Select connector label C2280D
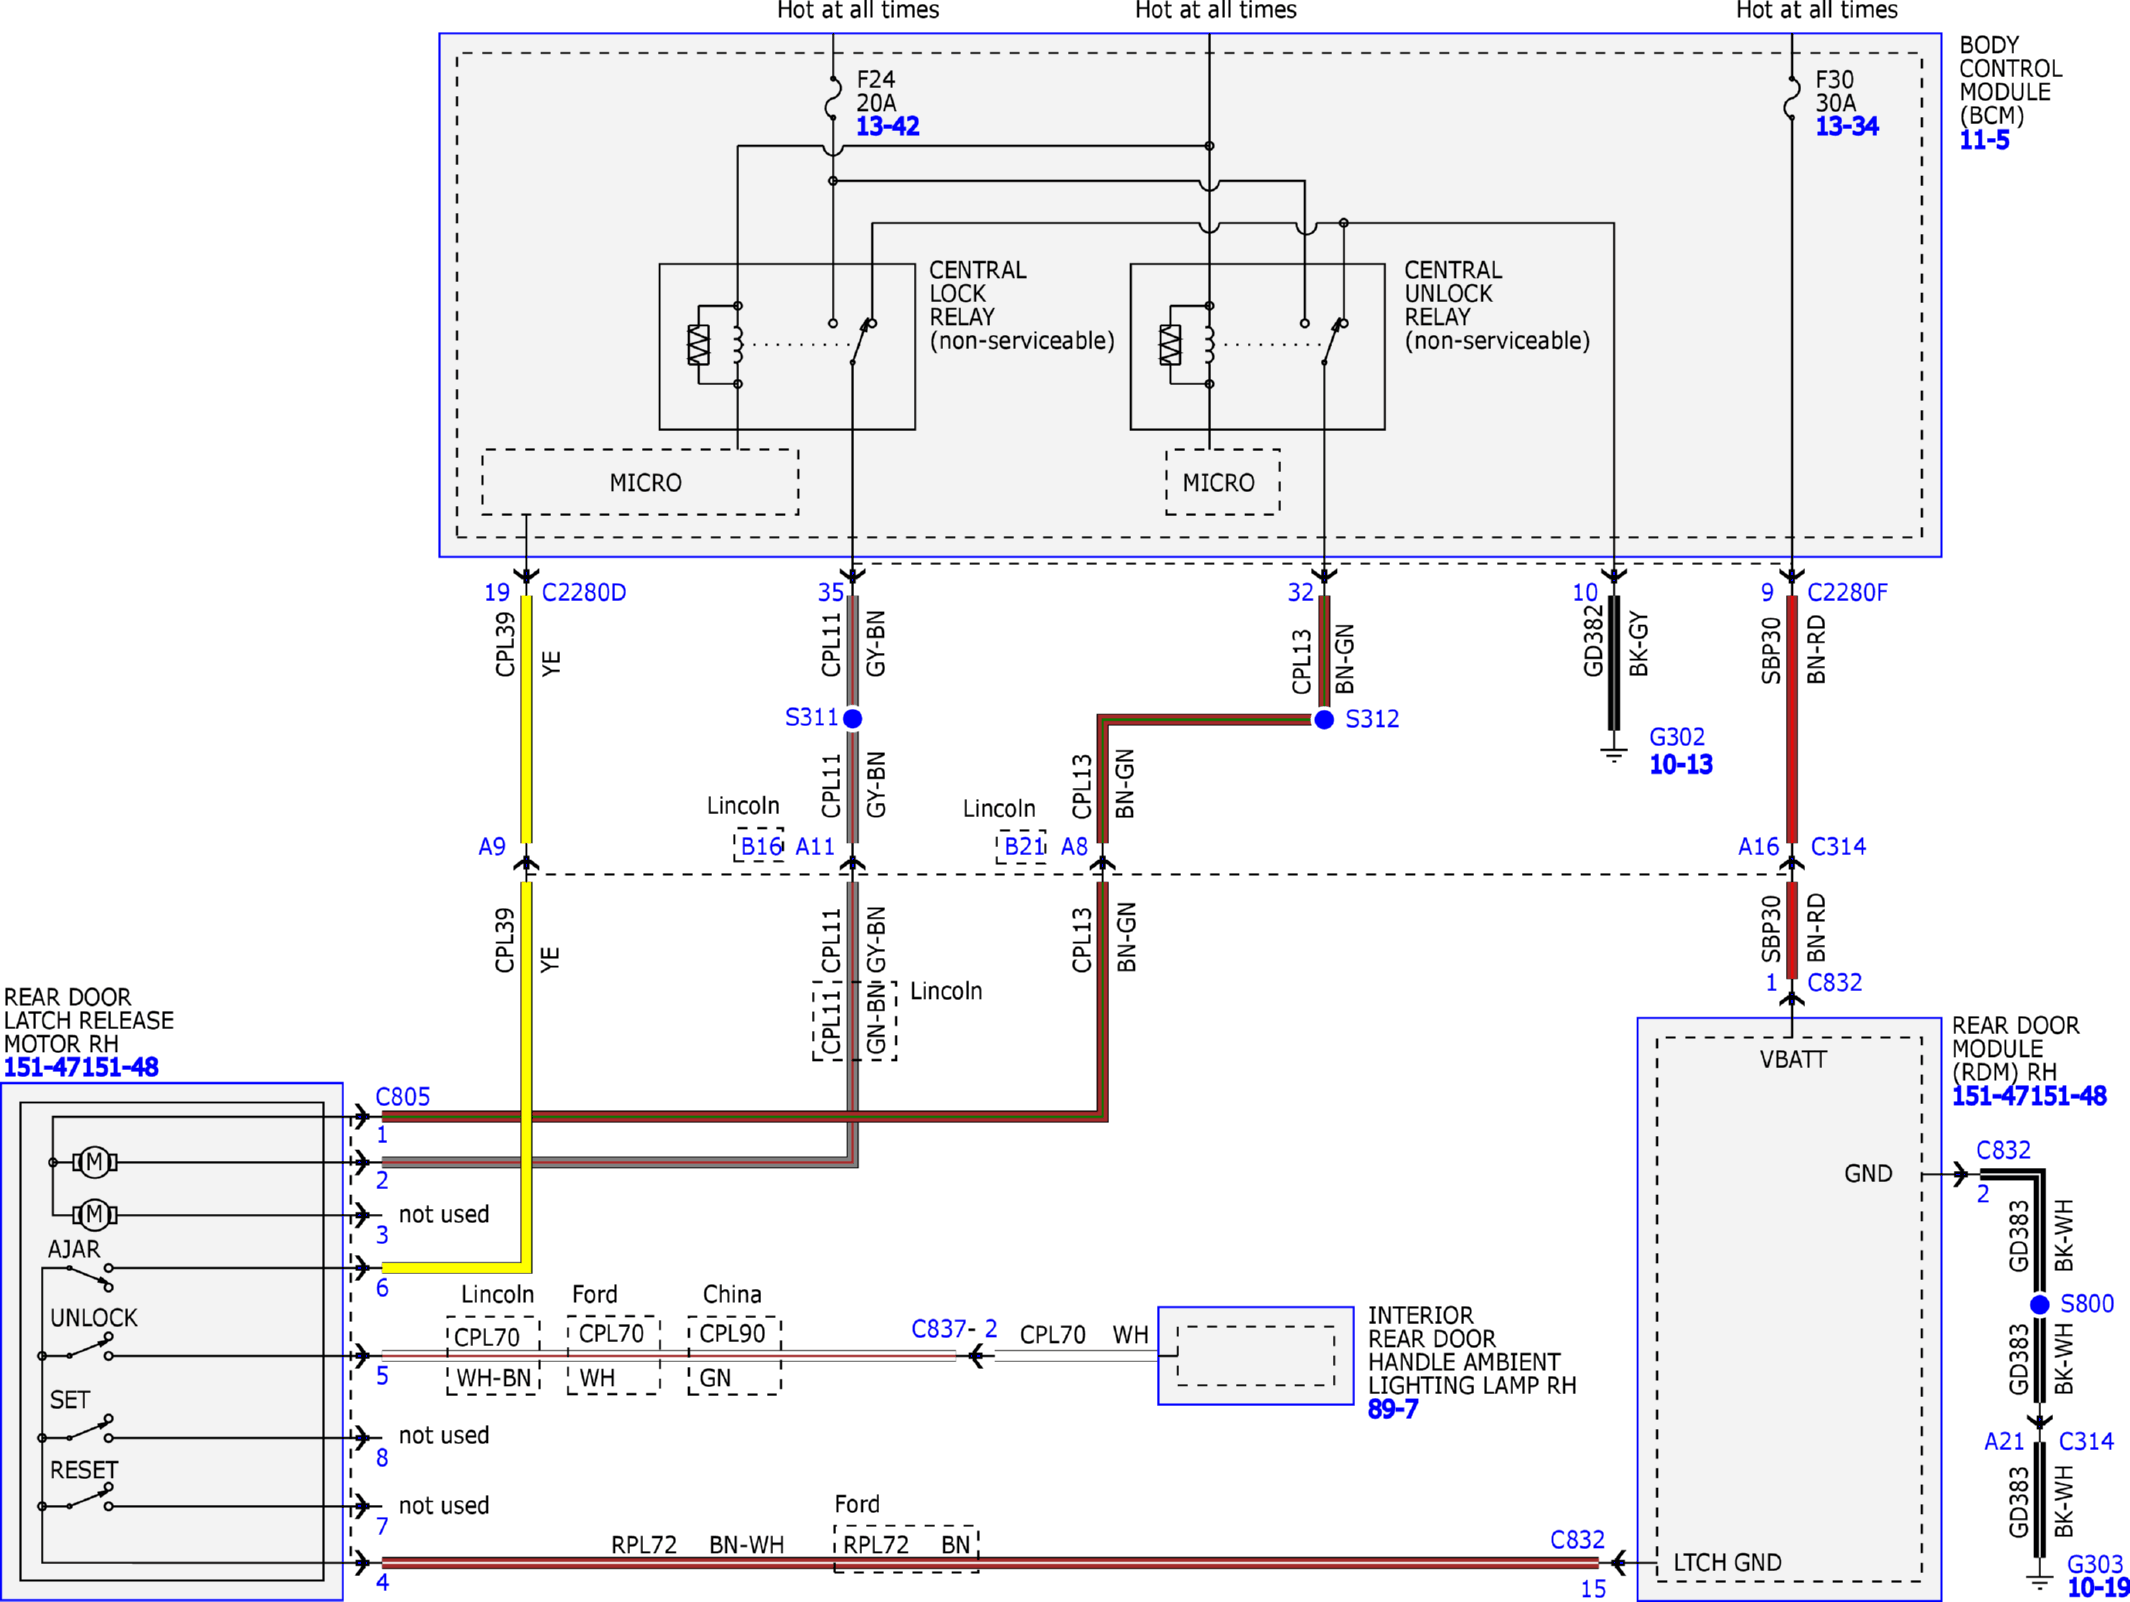 [x=584, y=593]
